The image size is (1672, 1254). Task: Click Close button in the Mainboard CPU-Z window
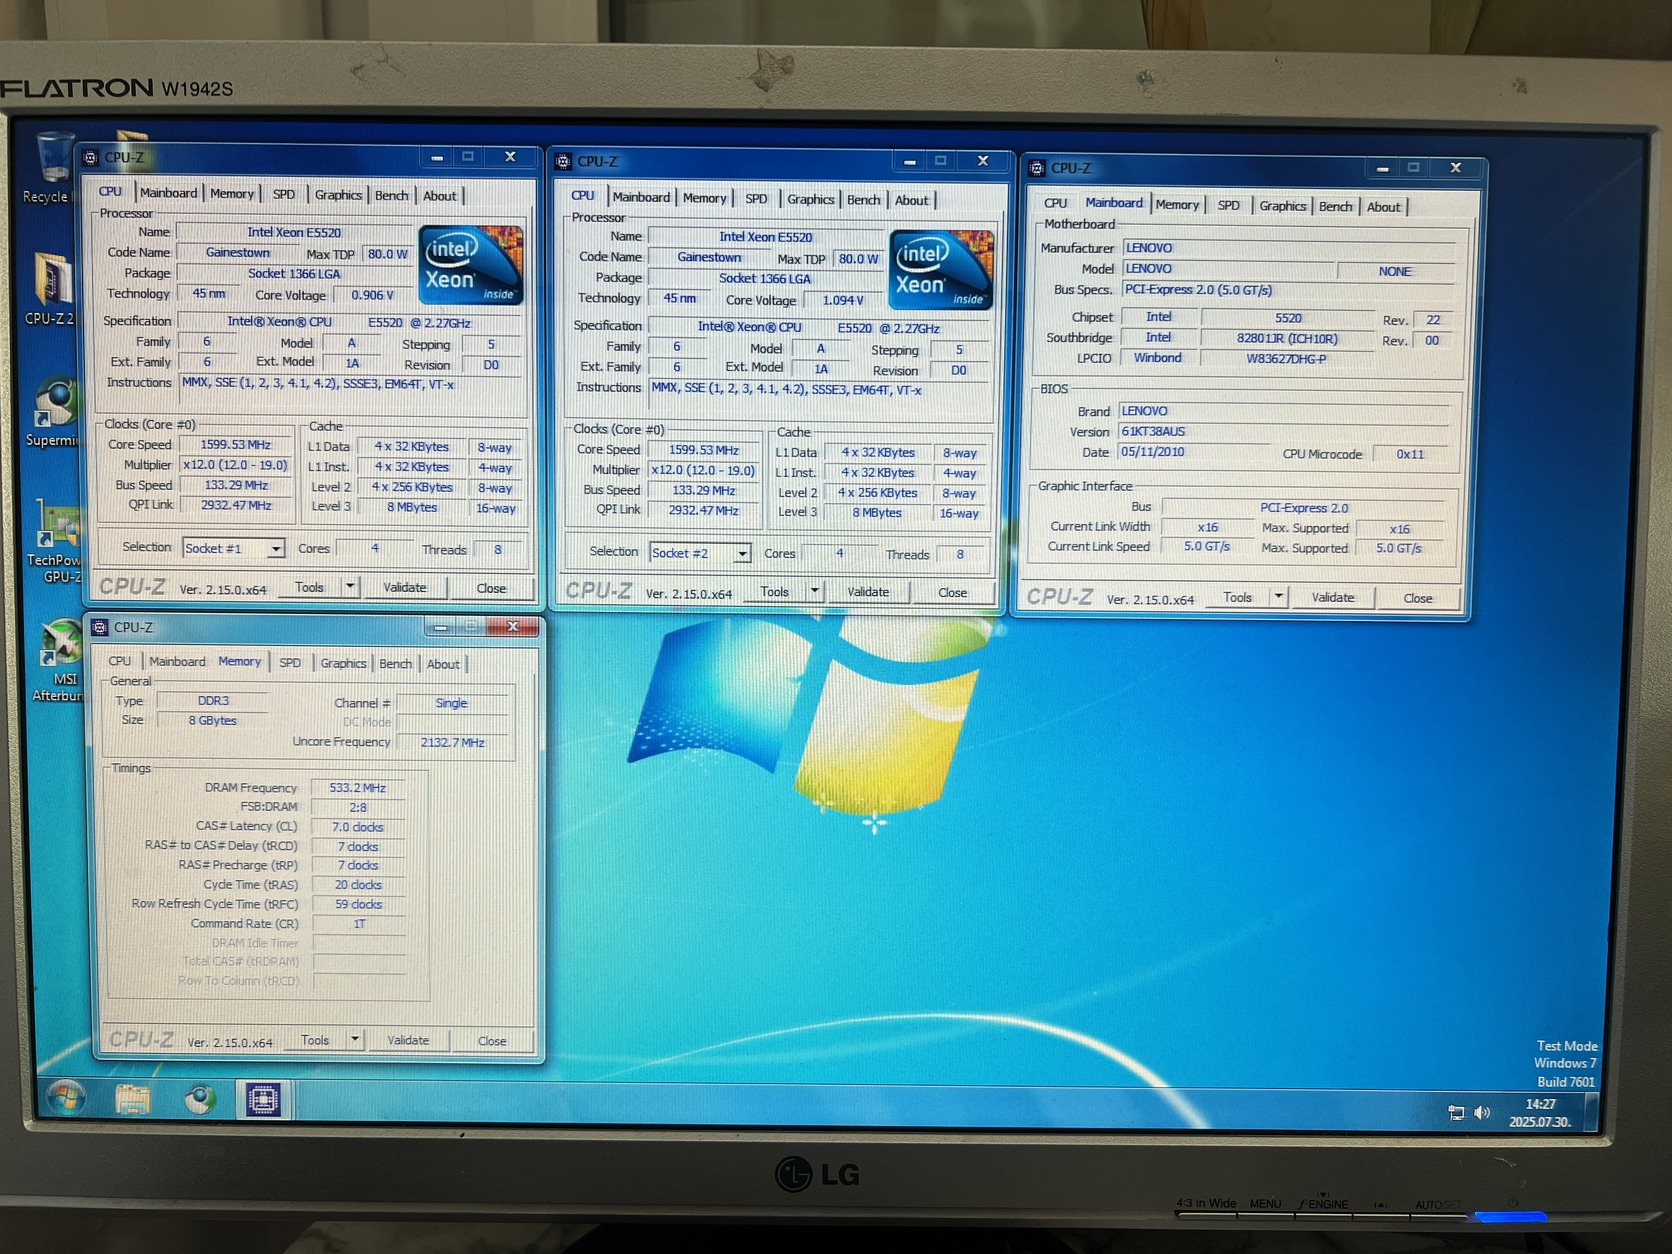[1418, 598]
